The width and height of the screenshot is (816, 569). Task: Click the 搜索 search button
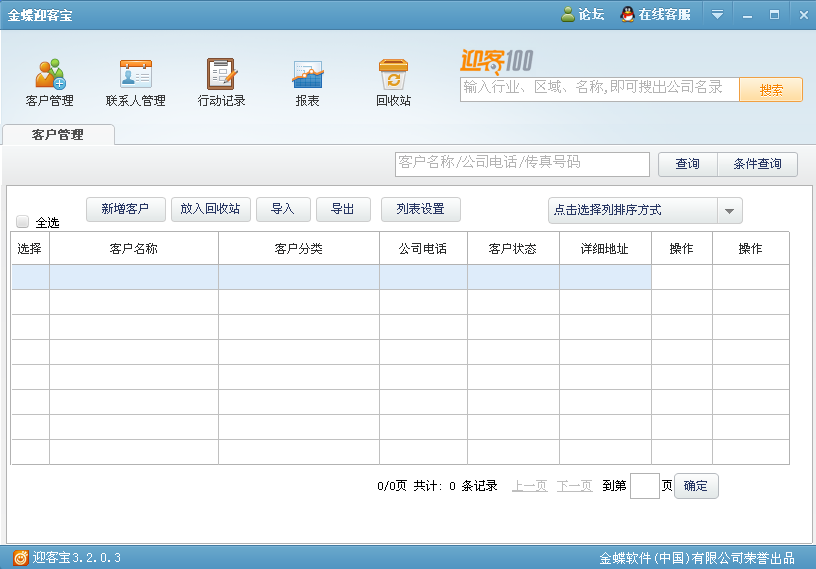click(x=771, y=90)
